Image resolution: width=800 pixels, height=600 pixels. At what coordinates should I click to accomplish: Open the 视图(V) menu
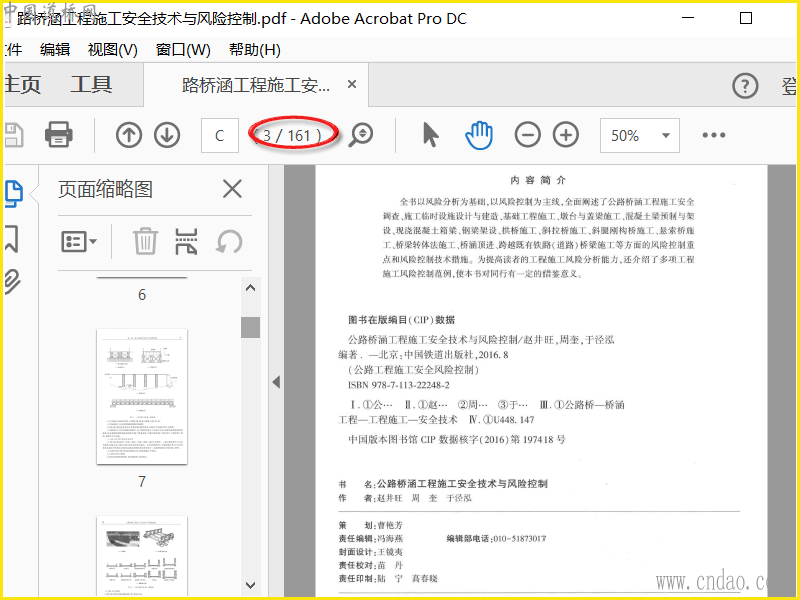pos(113,49)
